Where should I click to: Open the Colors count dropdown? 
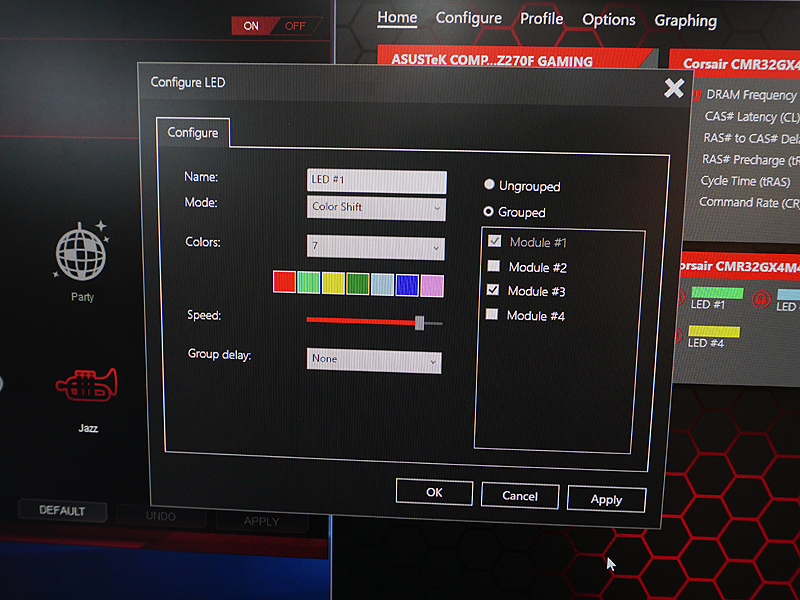(x=376, y=247)
